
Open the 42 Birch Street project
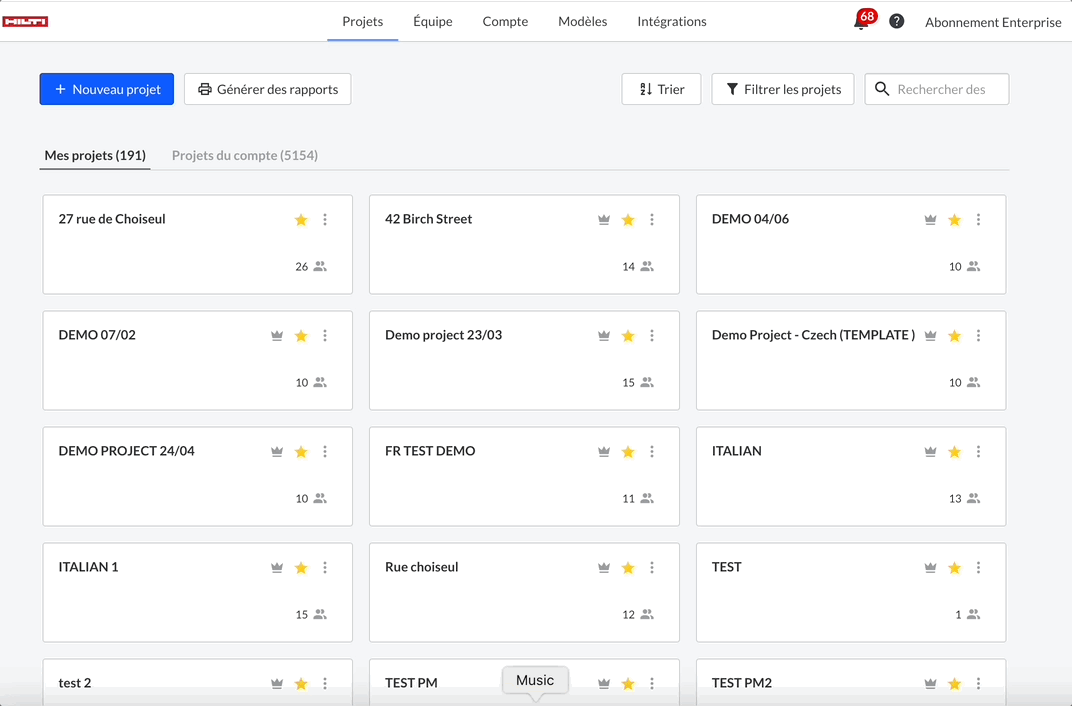coord(524,245)
